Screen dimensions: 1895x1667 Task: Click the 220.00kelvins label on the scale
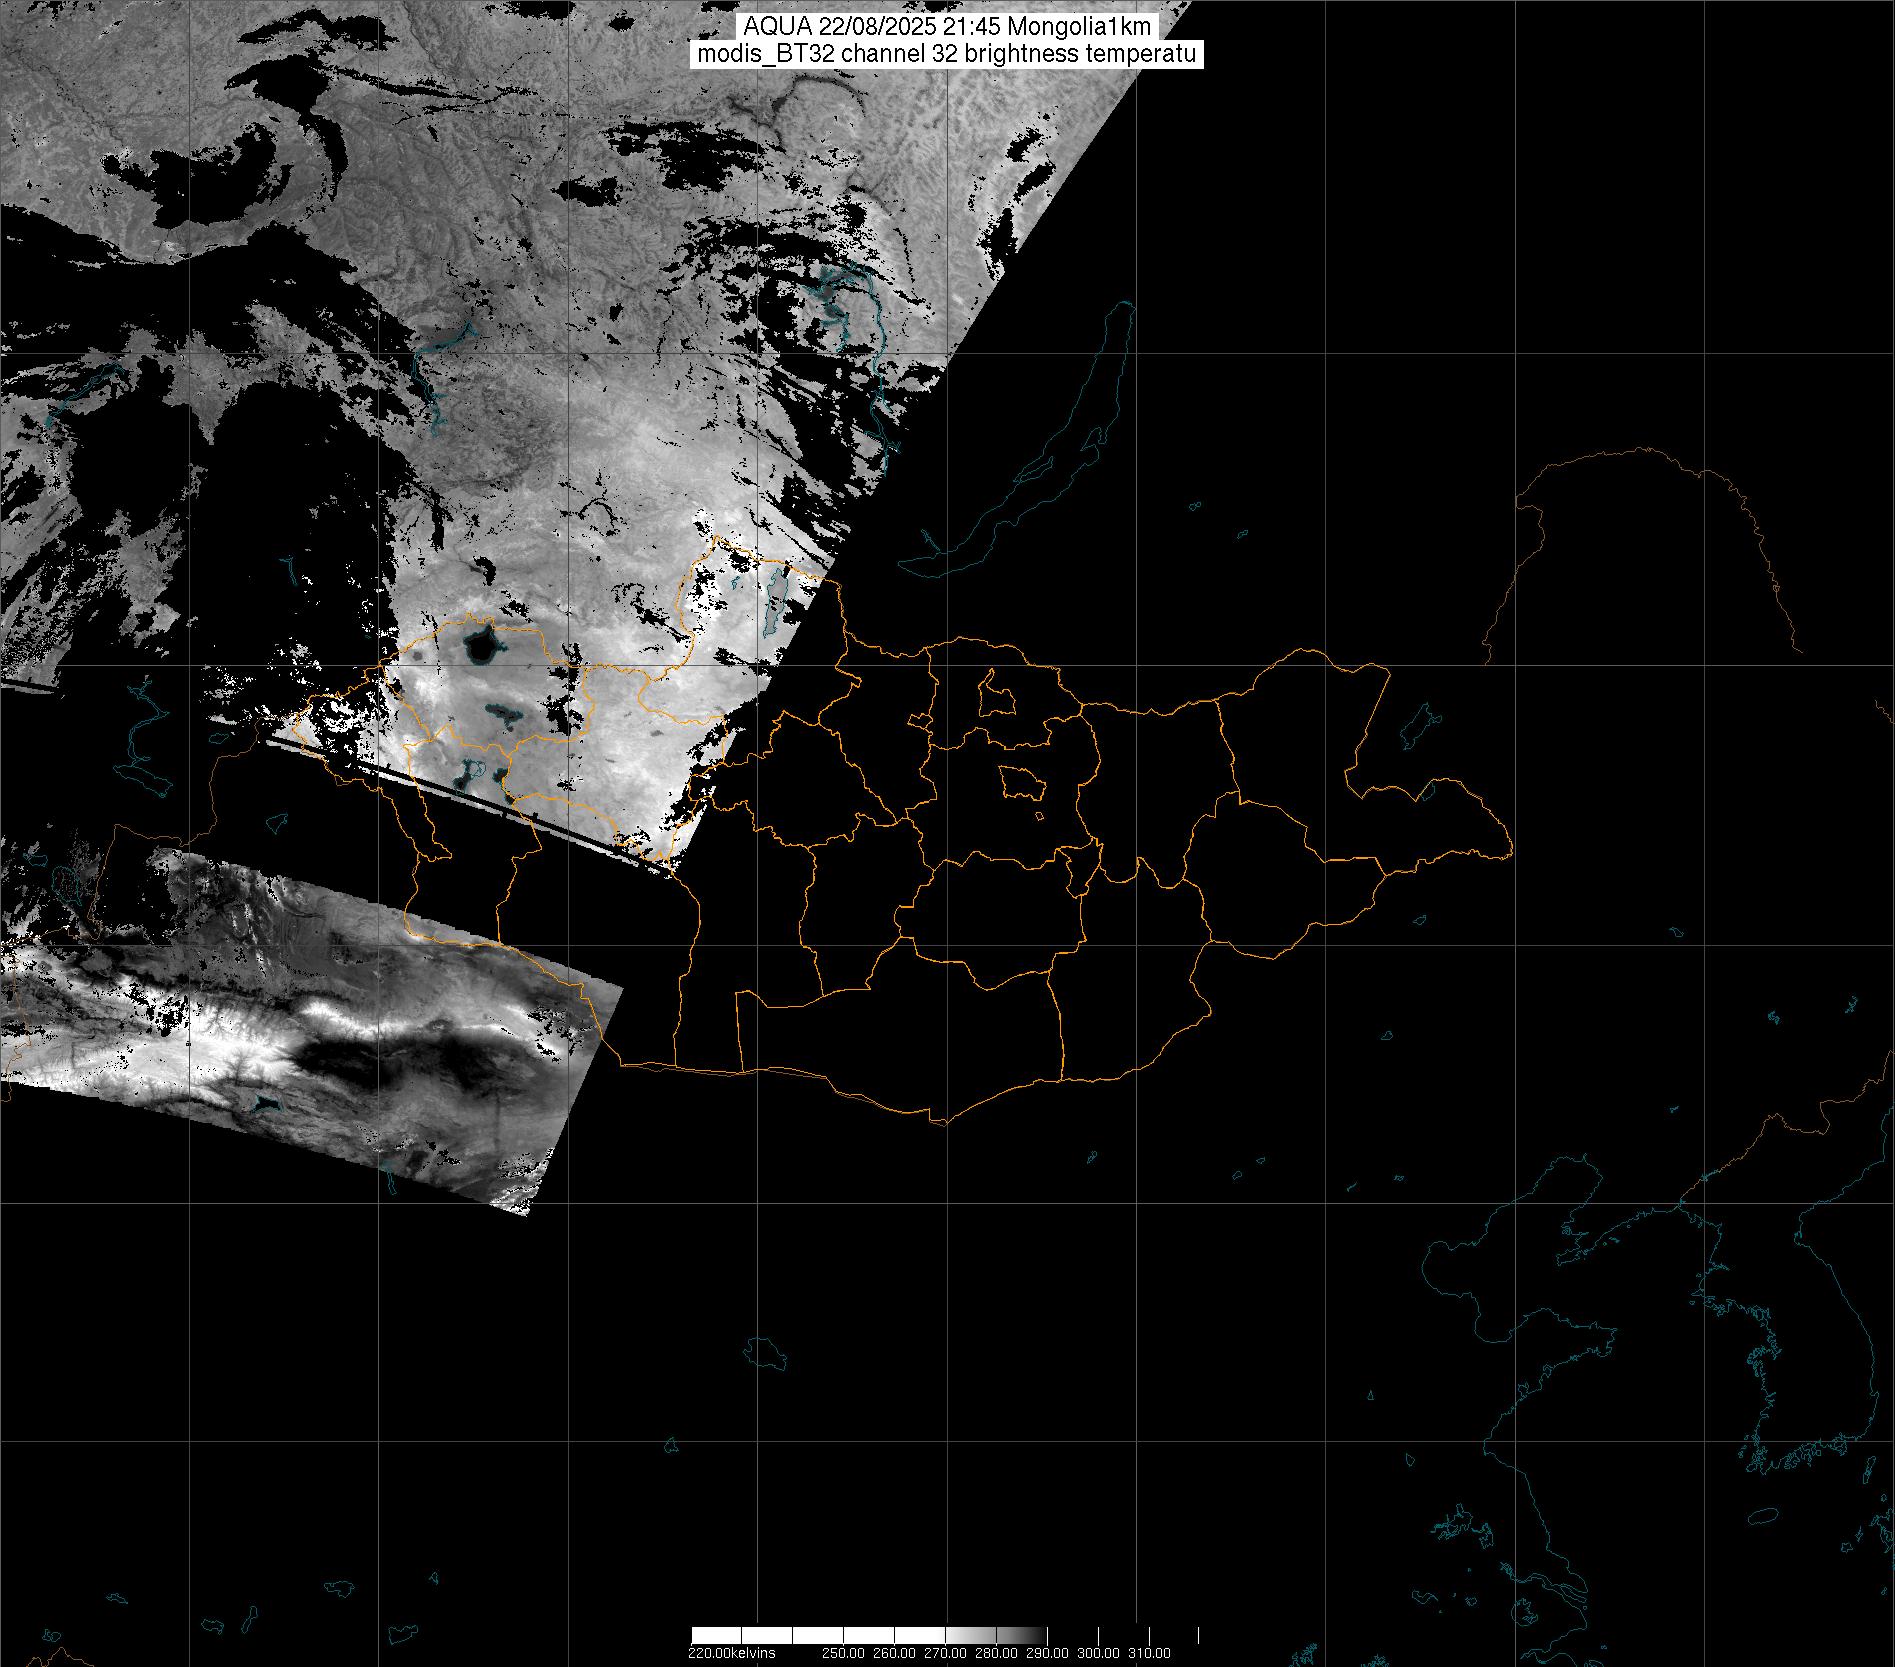731,1653
